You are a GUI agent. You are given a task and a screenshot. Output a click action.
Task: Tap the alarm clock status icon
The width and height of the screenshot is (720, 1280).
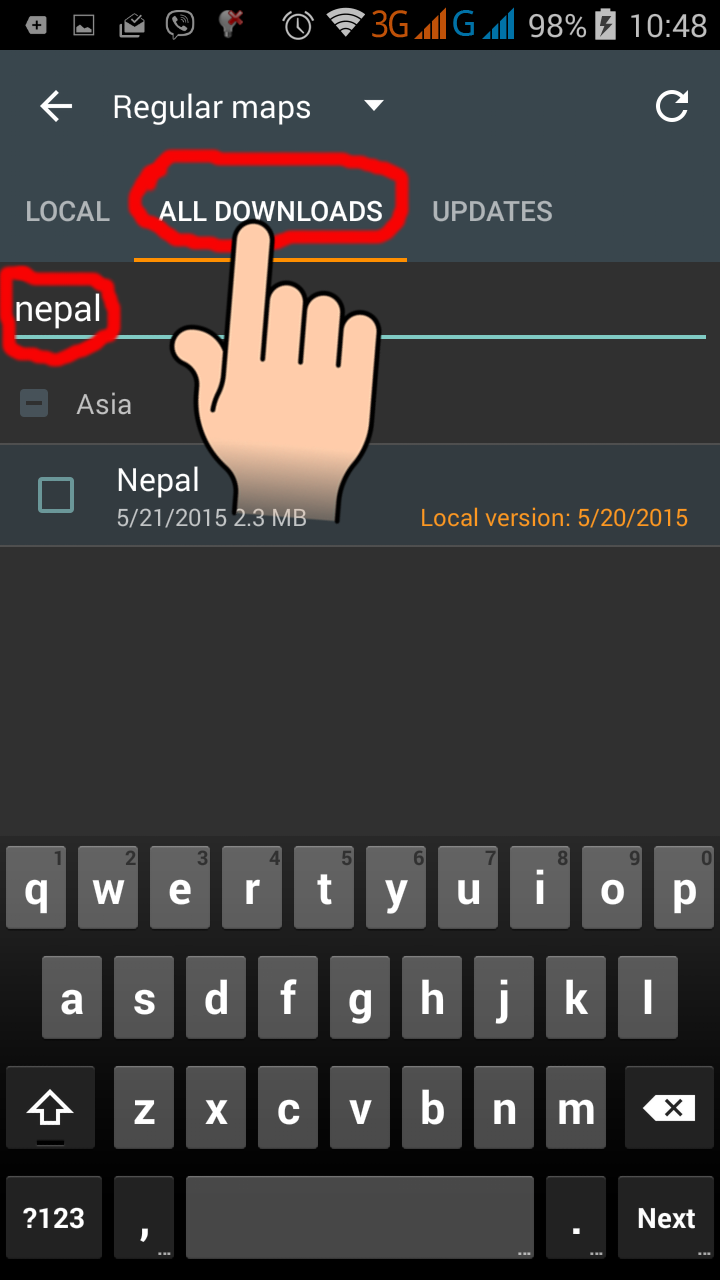pos(298,25)
